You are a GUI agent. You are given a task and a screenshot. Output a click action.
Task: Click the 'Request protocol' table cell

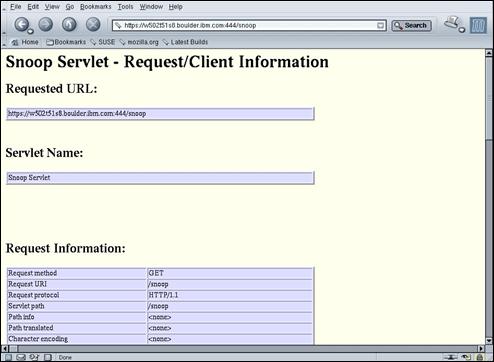[x=77, y=295]
